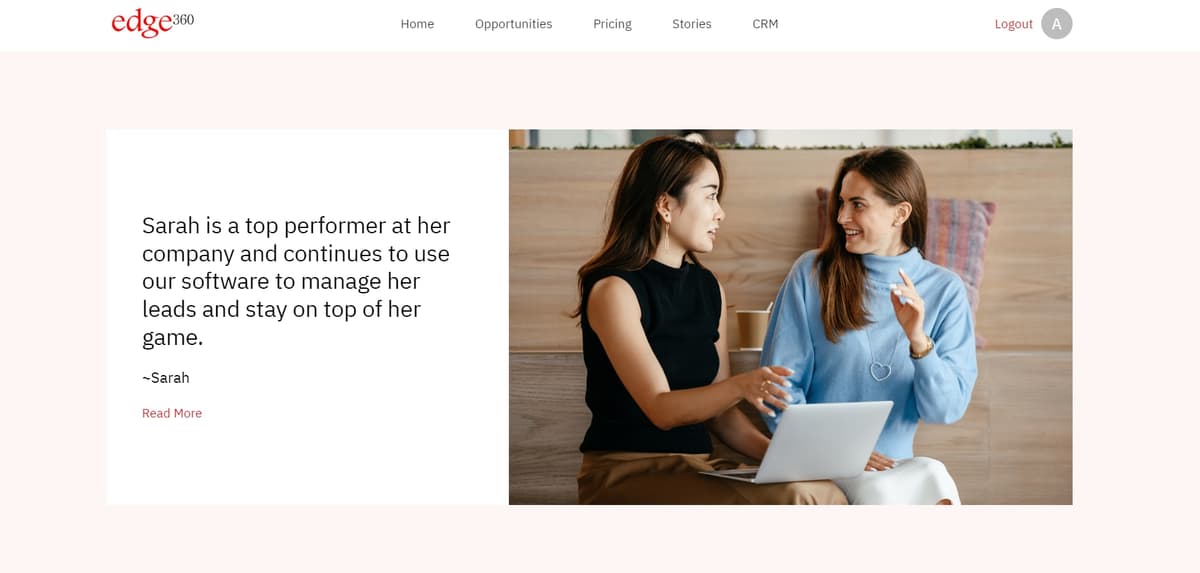
Task: Go to the Home menu item
Action: pos(417,24)
